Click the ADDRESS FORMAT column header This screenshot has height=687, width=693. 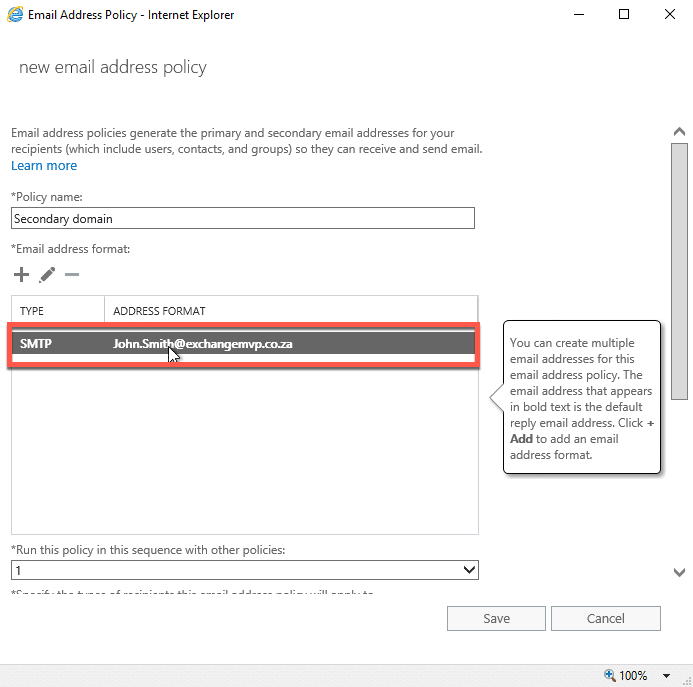291,311
